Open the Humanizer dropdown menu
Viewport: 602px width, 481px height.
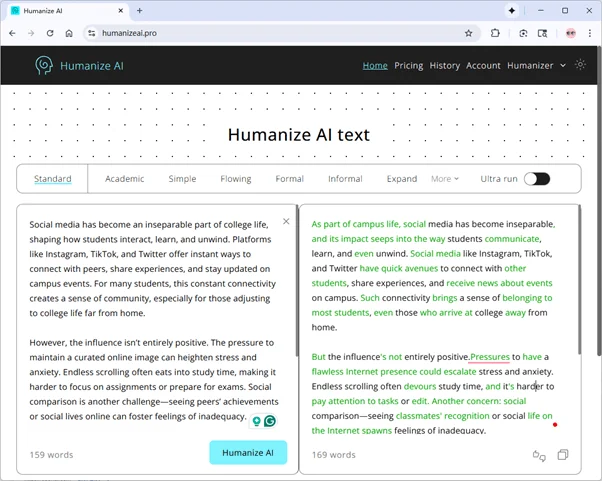(535, 66)
